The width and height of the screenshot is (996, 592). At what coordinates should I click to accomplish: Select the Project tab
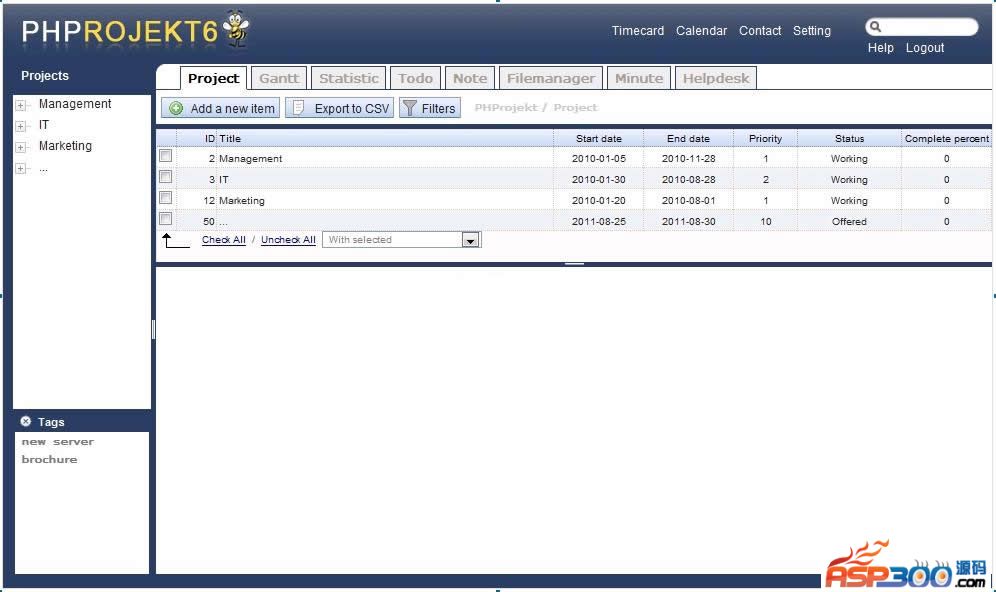tap(213, 78)
